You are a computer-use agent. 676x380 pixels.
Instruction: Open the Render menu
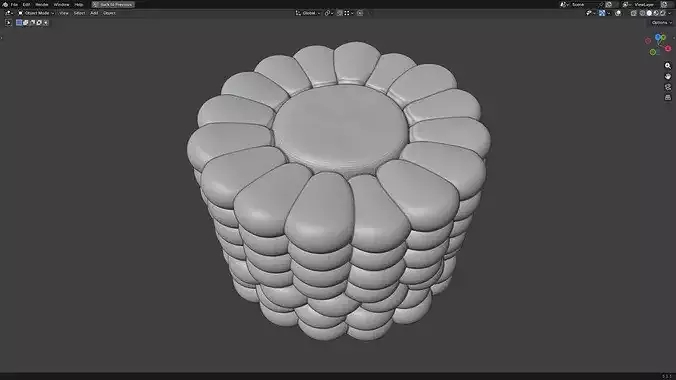[42, 4]
